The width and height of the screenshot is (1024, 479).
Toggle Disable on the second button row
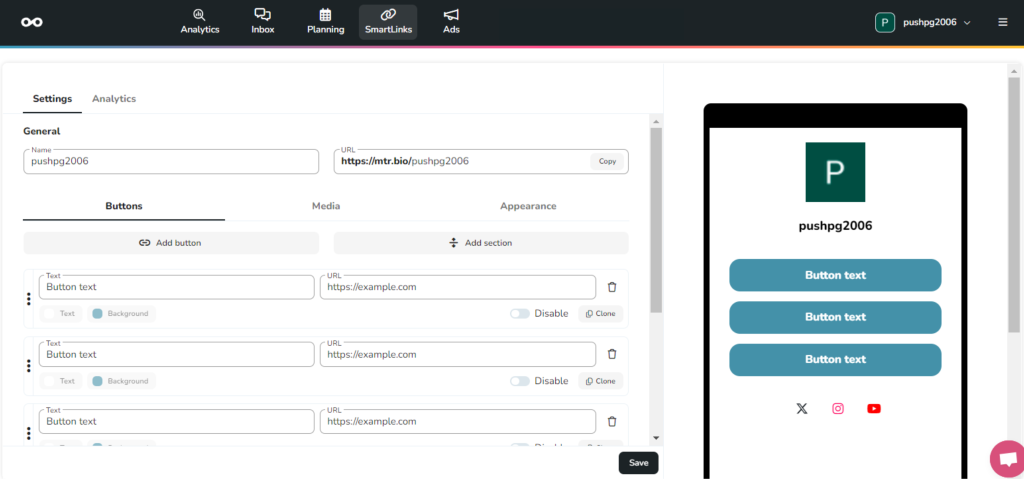pyautogui.click(x=520, y=381)
